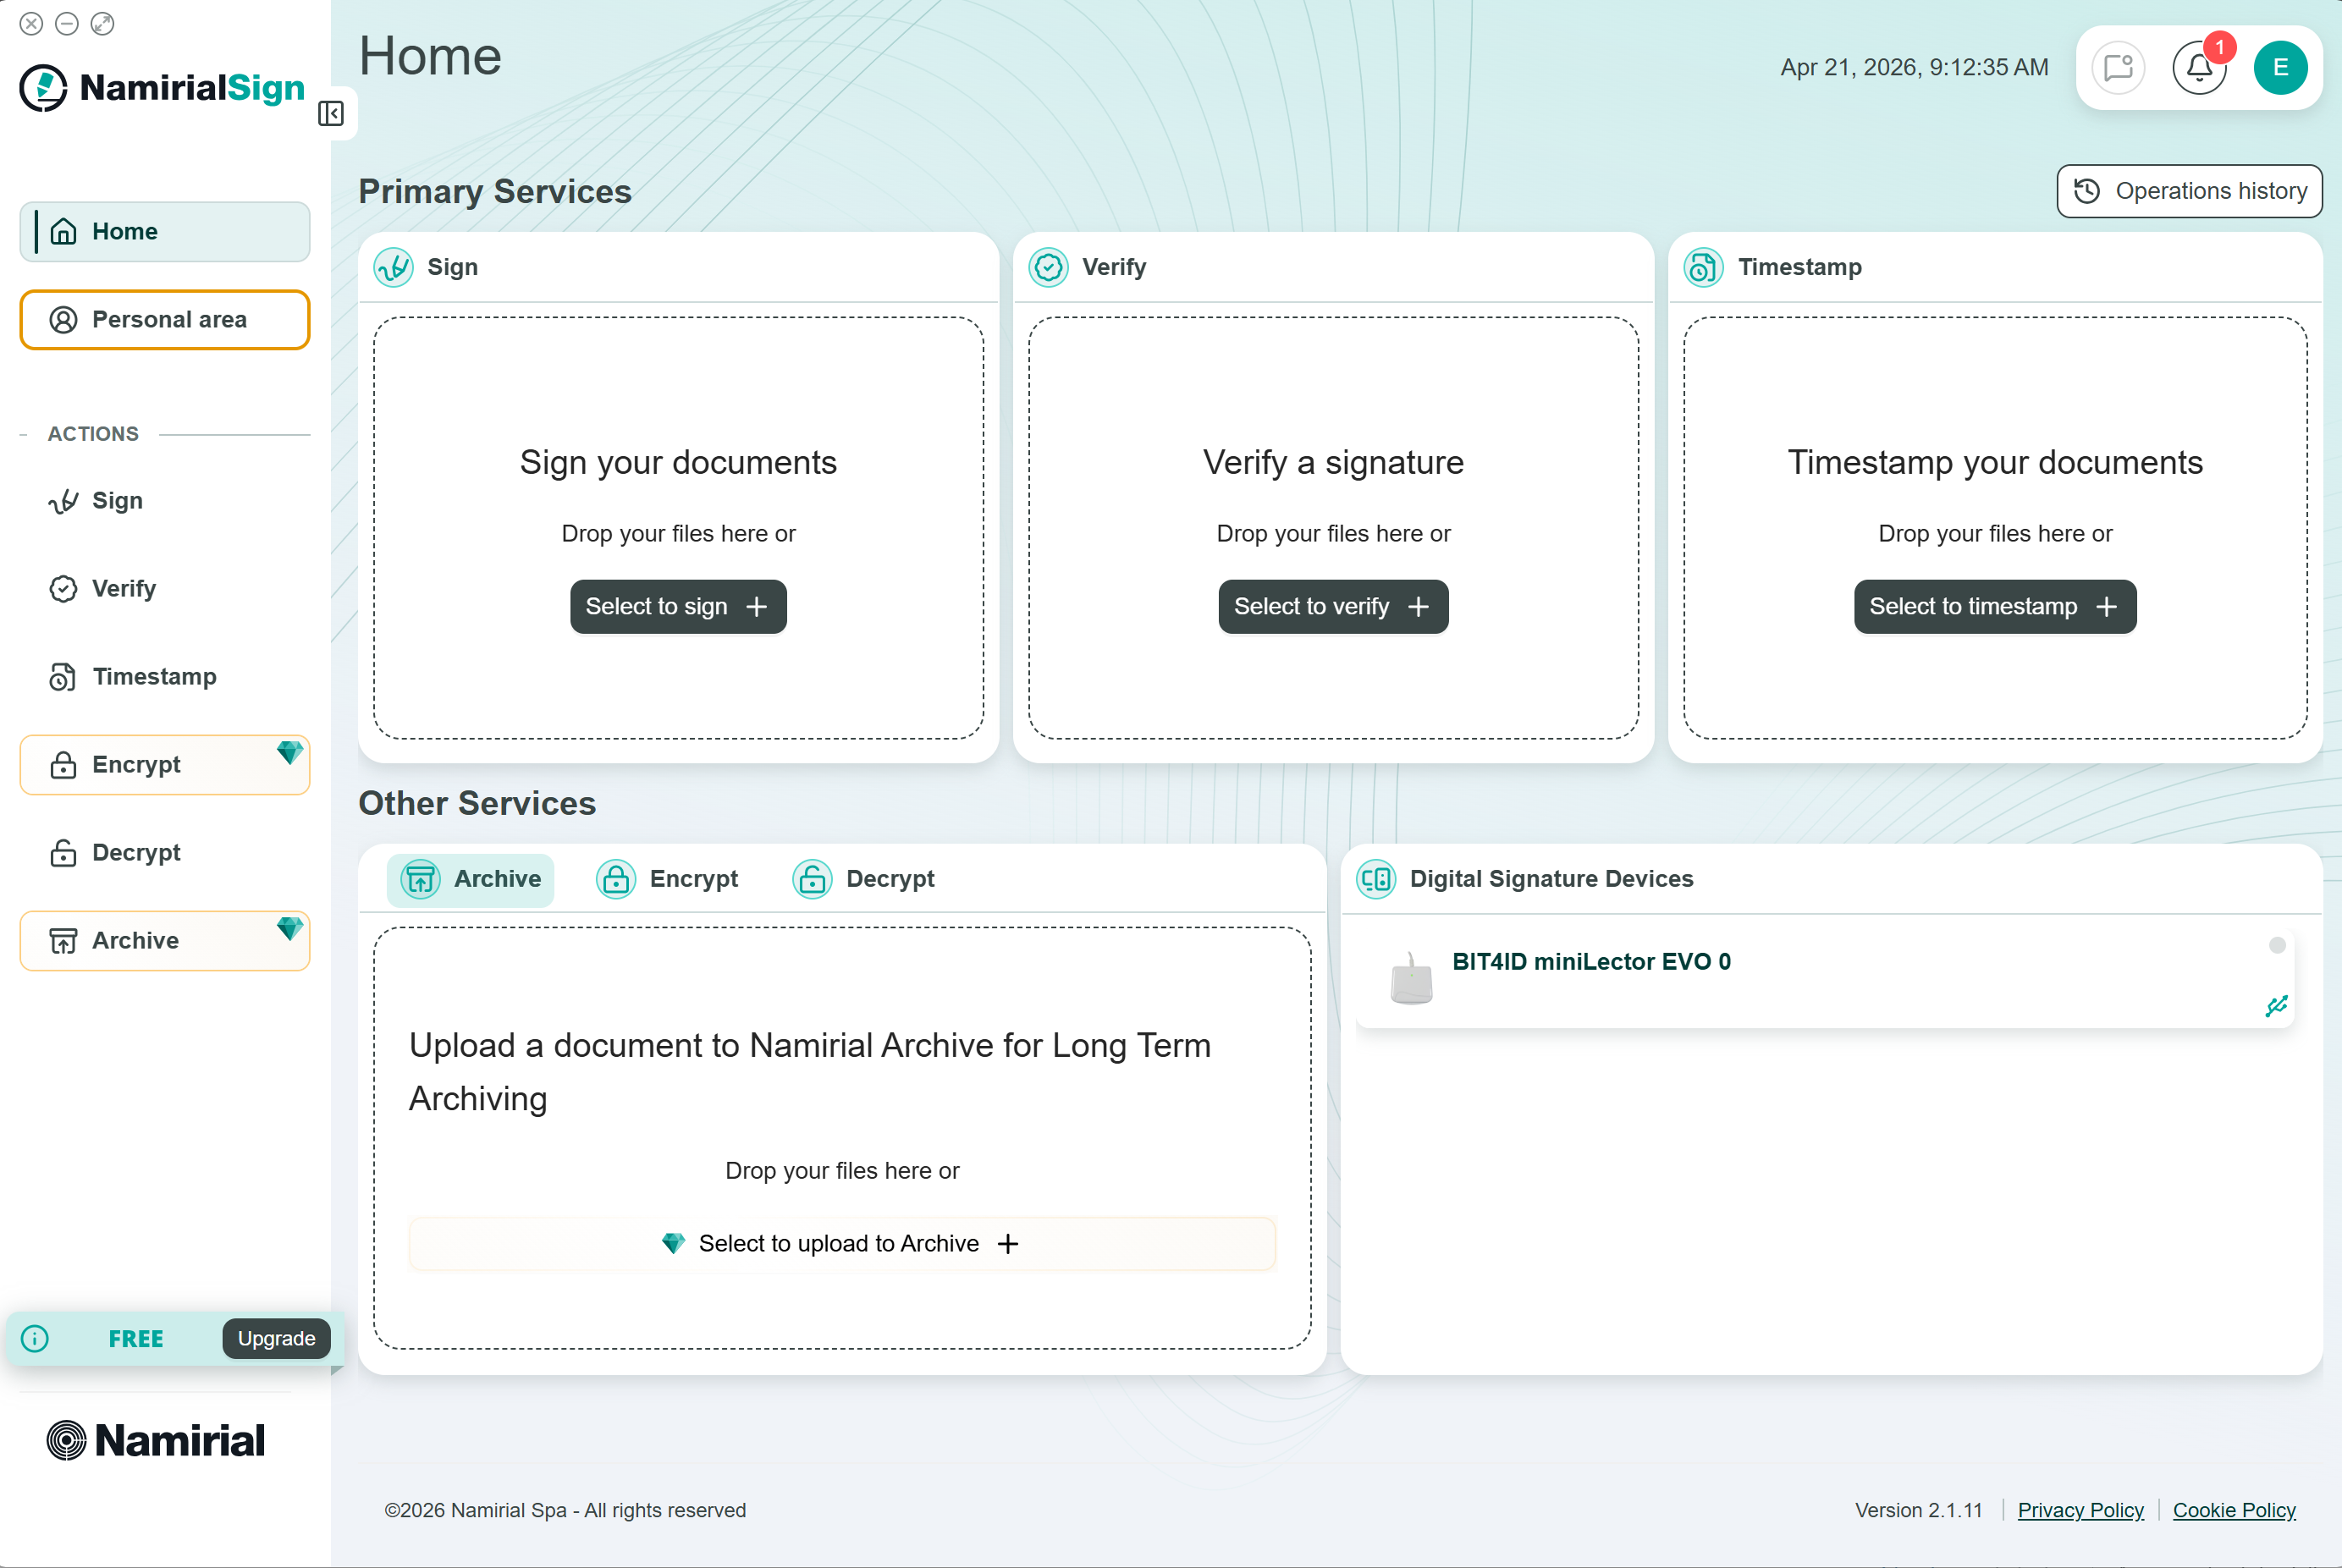
Task: Click the FREE plan info icon
Action: click(x=35, y=1338)
